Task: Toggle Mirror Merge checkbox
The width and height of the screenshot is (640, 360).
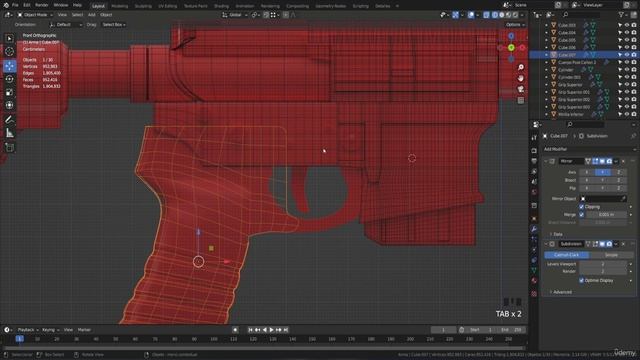Action: 582,214
